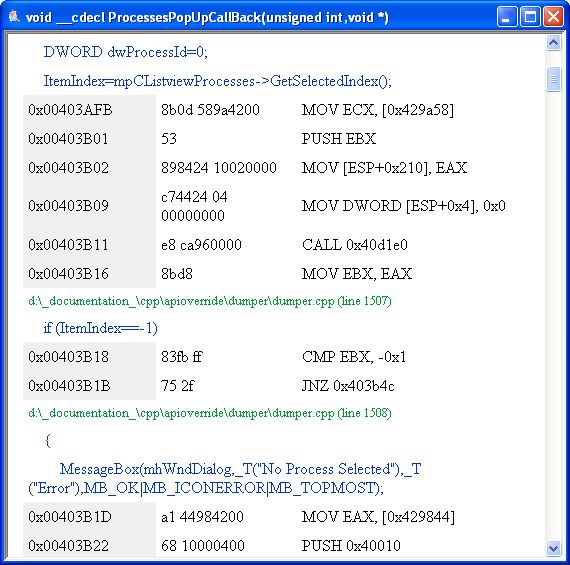Click address 0x00403B16

click(x=68, y=274)
